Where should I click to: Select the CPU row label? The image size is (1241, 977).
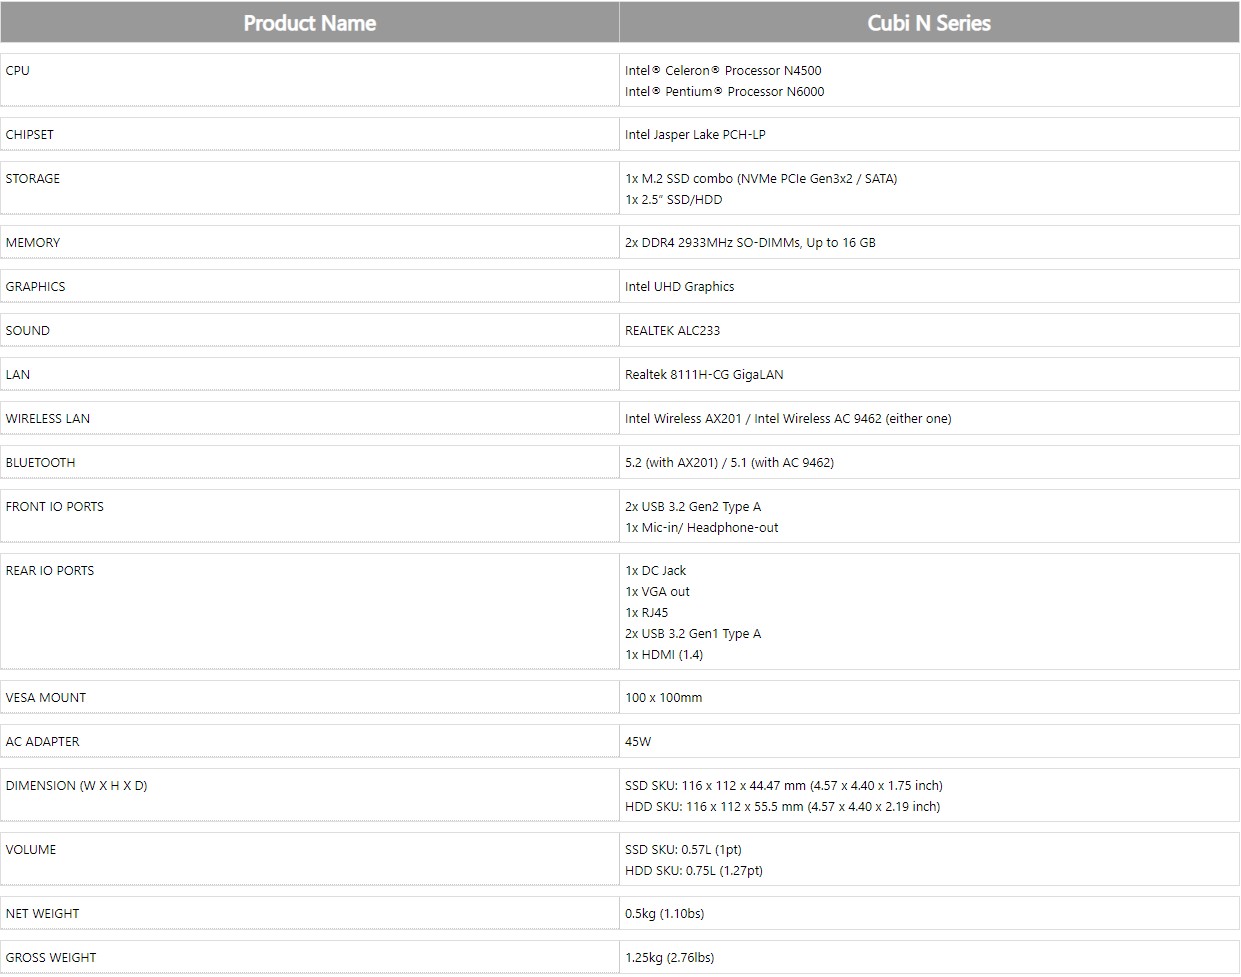click(x=18, y=71)
